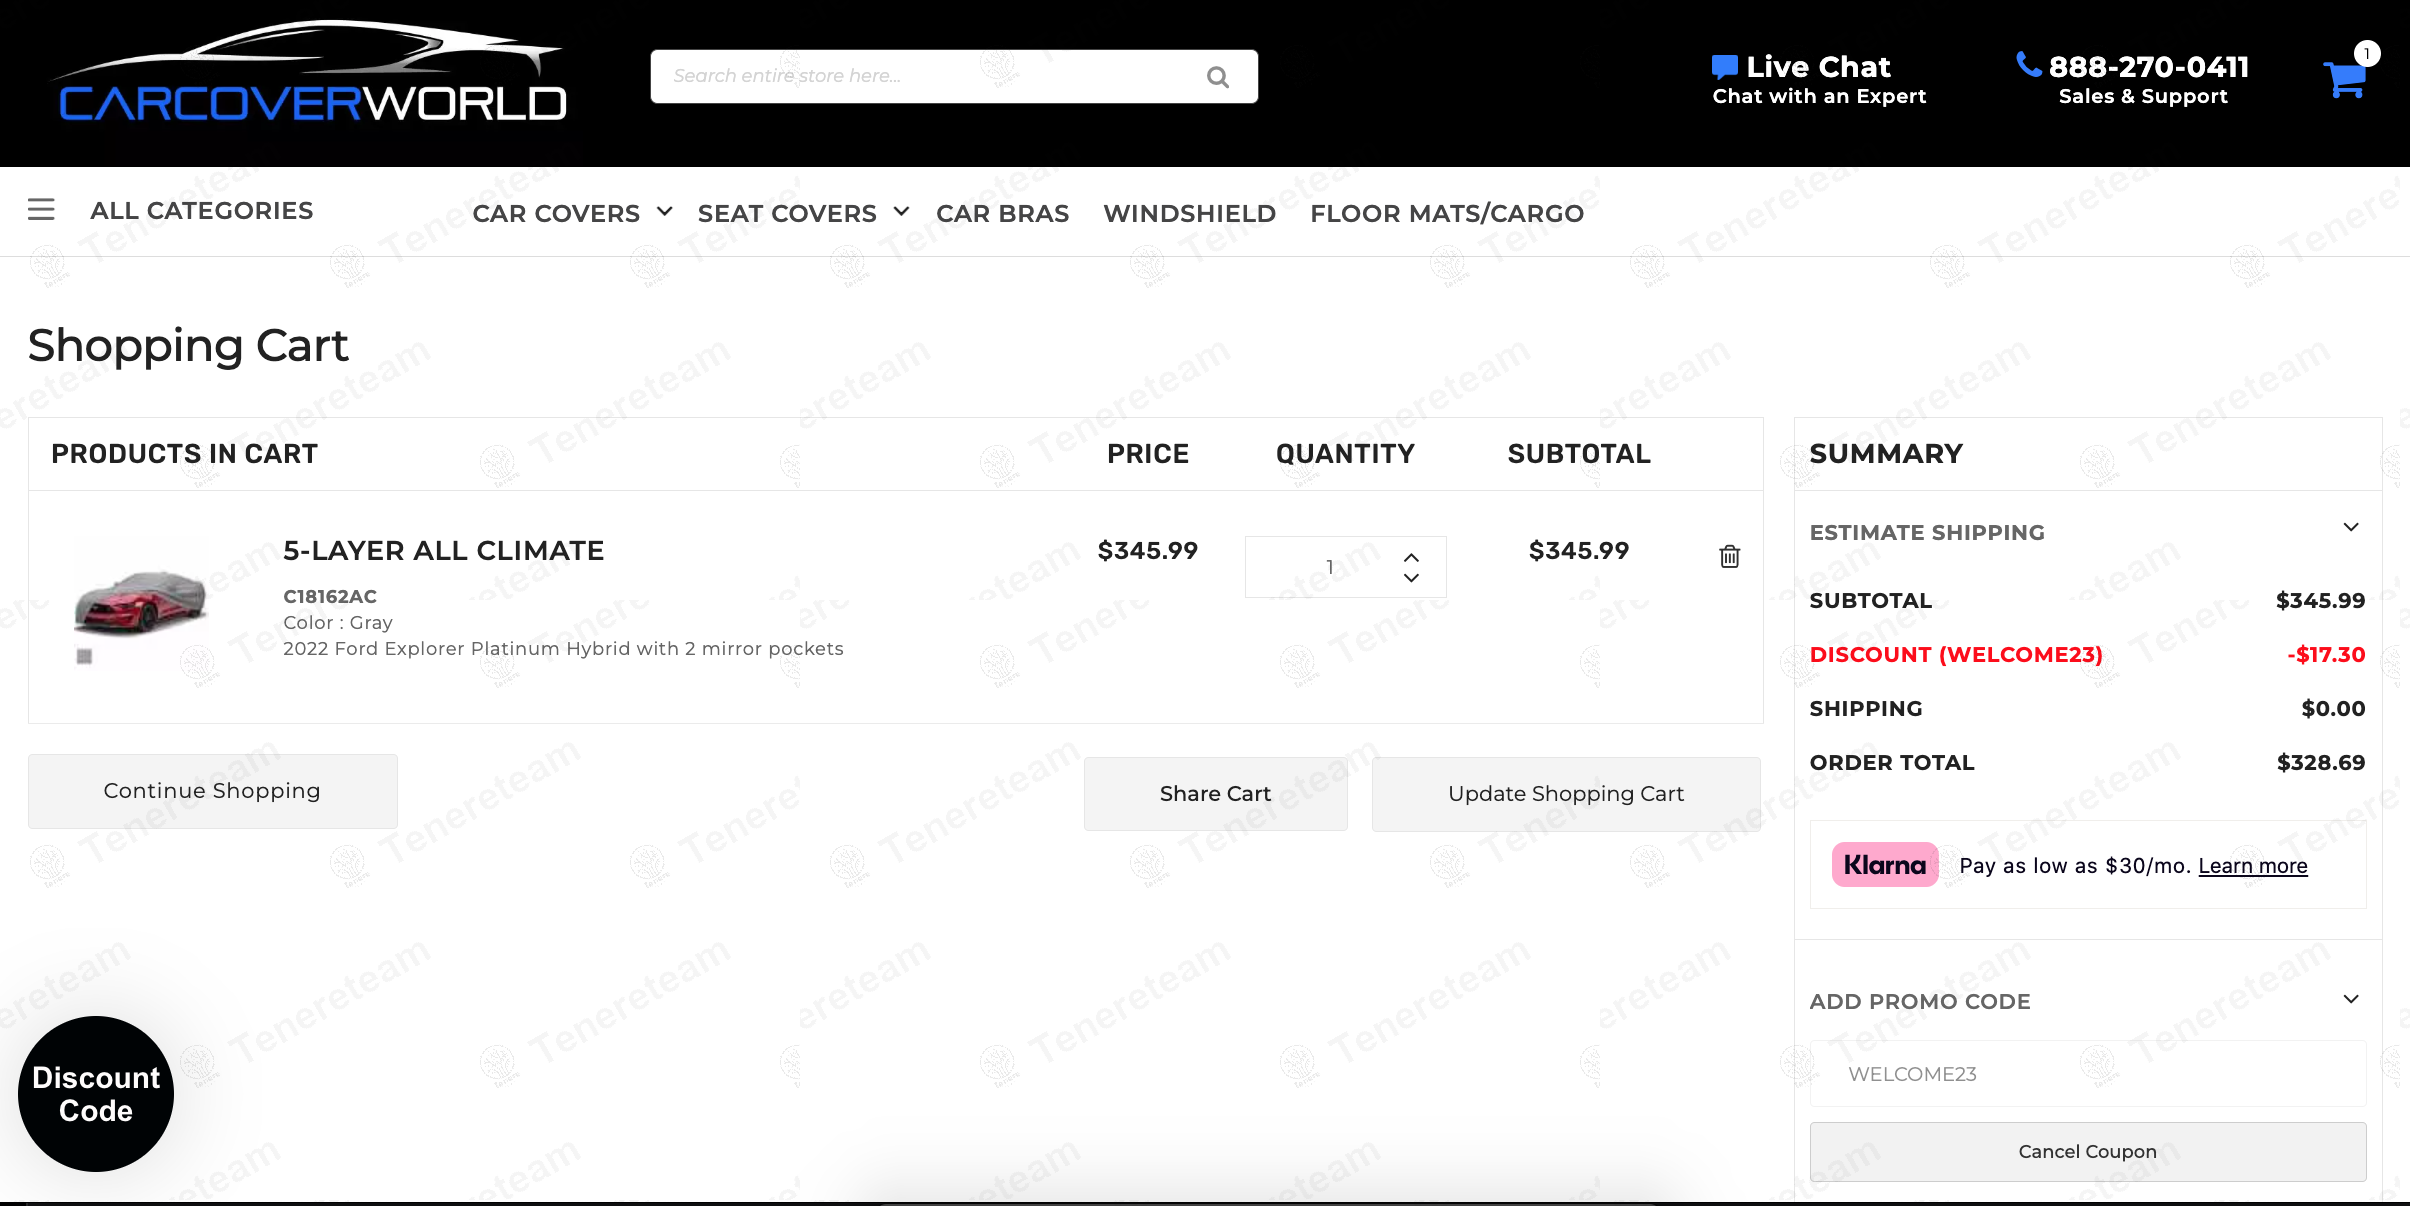Open the hamburger menu icon
The height and width of the screenshot is (1206, 2410).
pyautogui.click(x=41, y=210)
